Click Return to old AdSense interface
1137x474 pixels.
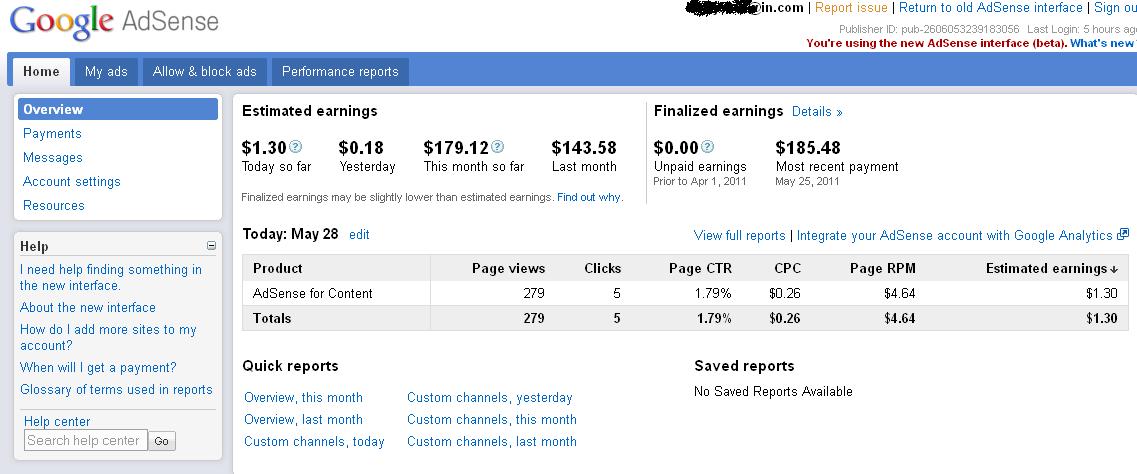pyautogui.click(x=991, y=8)
